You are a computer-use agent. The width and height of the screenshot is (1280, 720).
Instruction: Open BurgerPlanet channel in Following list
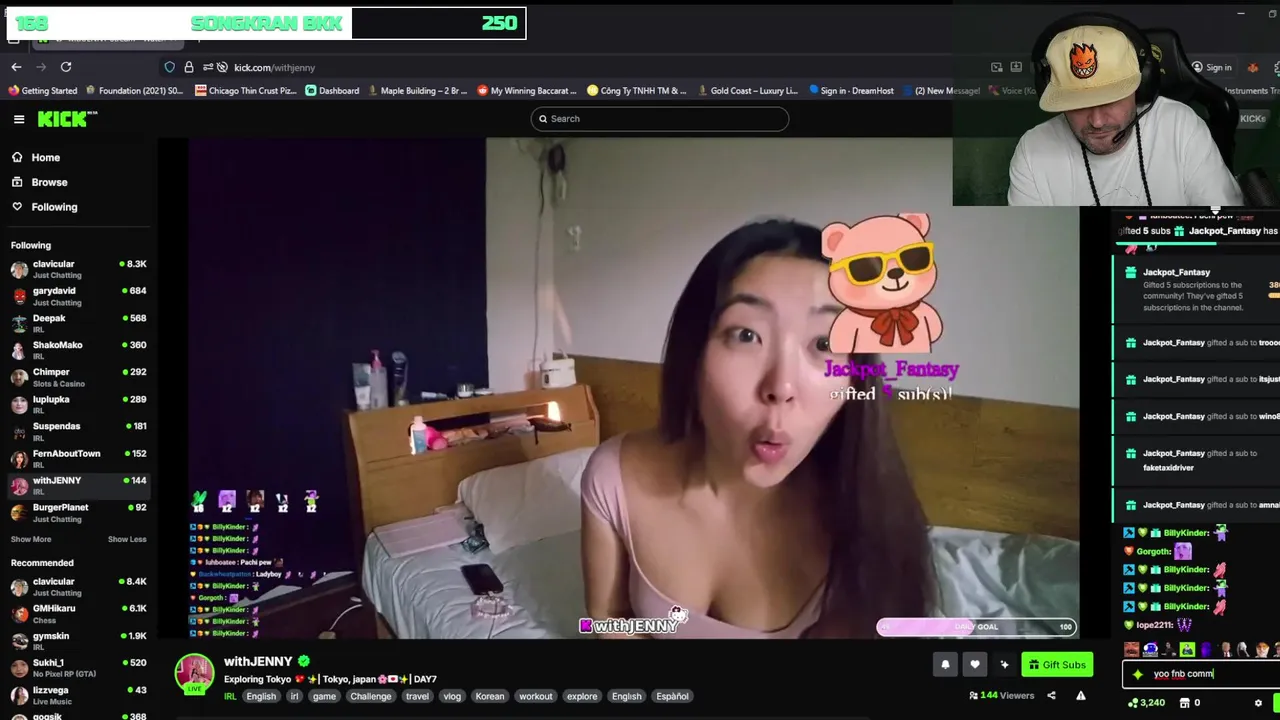point(78,512)
